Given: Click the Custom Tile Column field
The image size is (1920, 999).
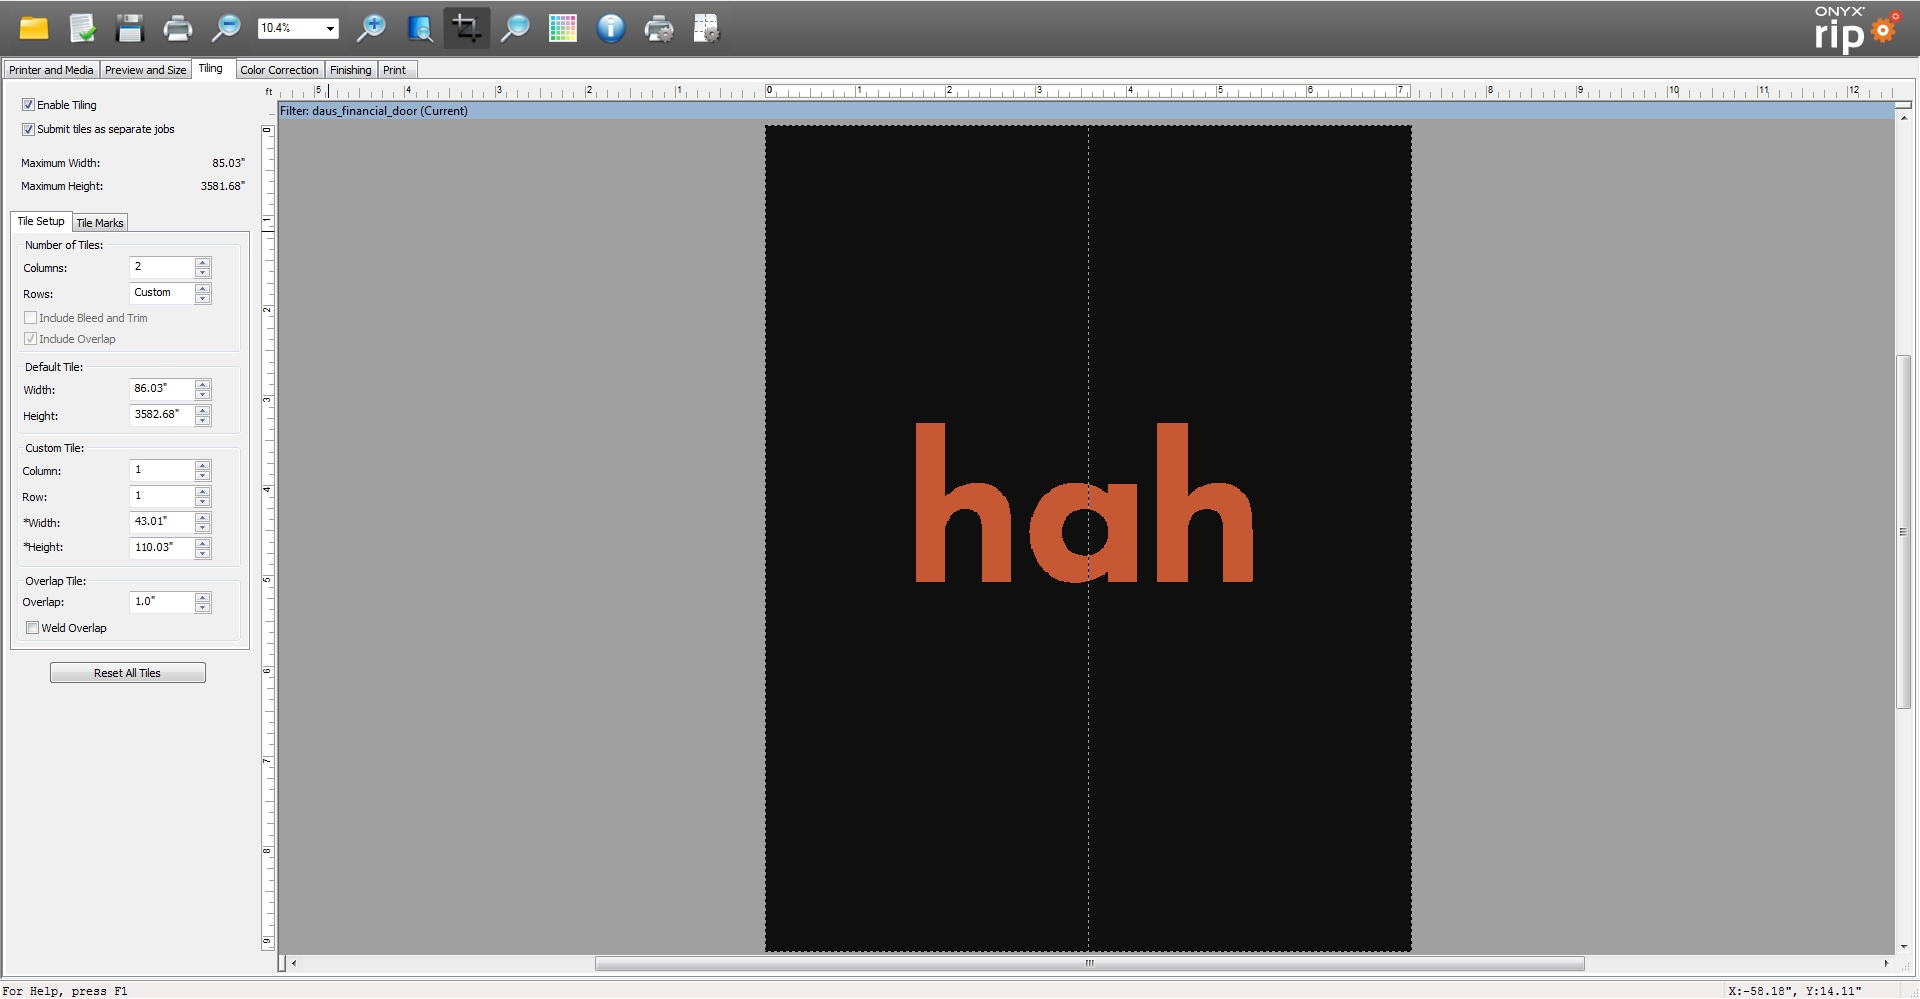Looking at the screenshot, I should [x=162, y=470].
